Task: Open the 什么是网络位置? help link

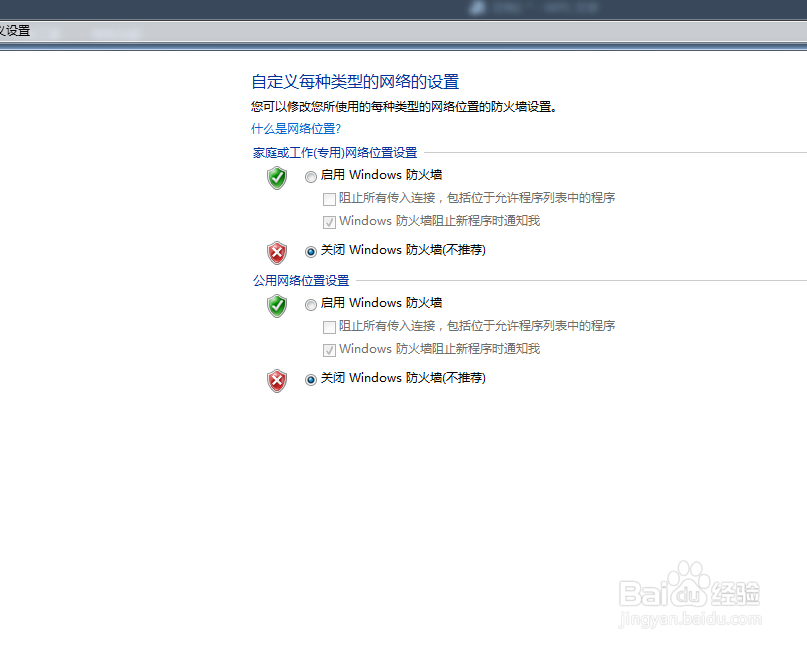Action: [296, 129]
